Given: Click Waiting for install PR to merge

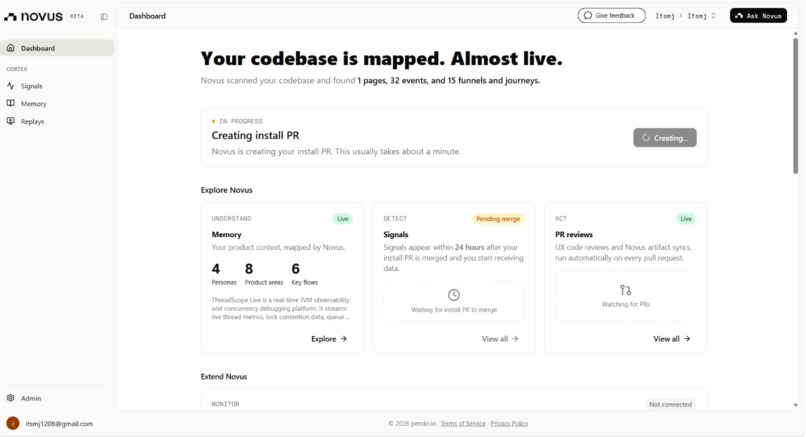Looking at the screenshot, I should [454, 309].
